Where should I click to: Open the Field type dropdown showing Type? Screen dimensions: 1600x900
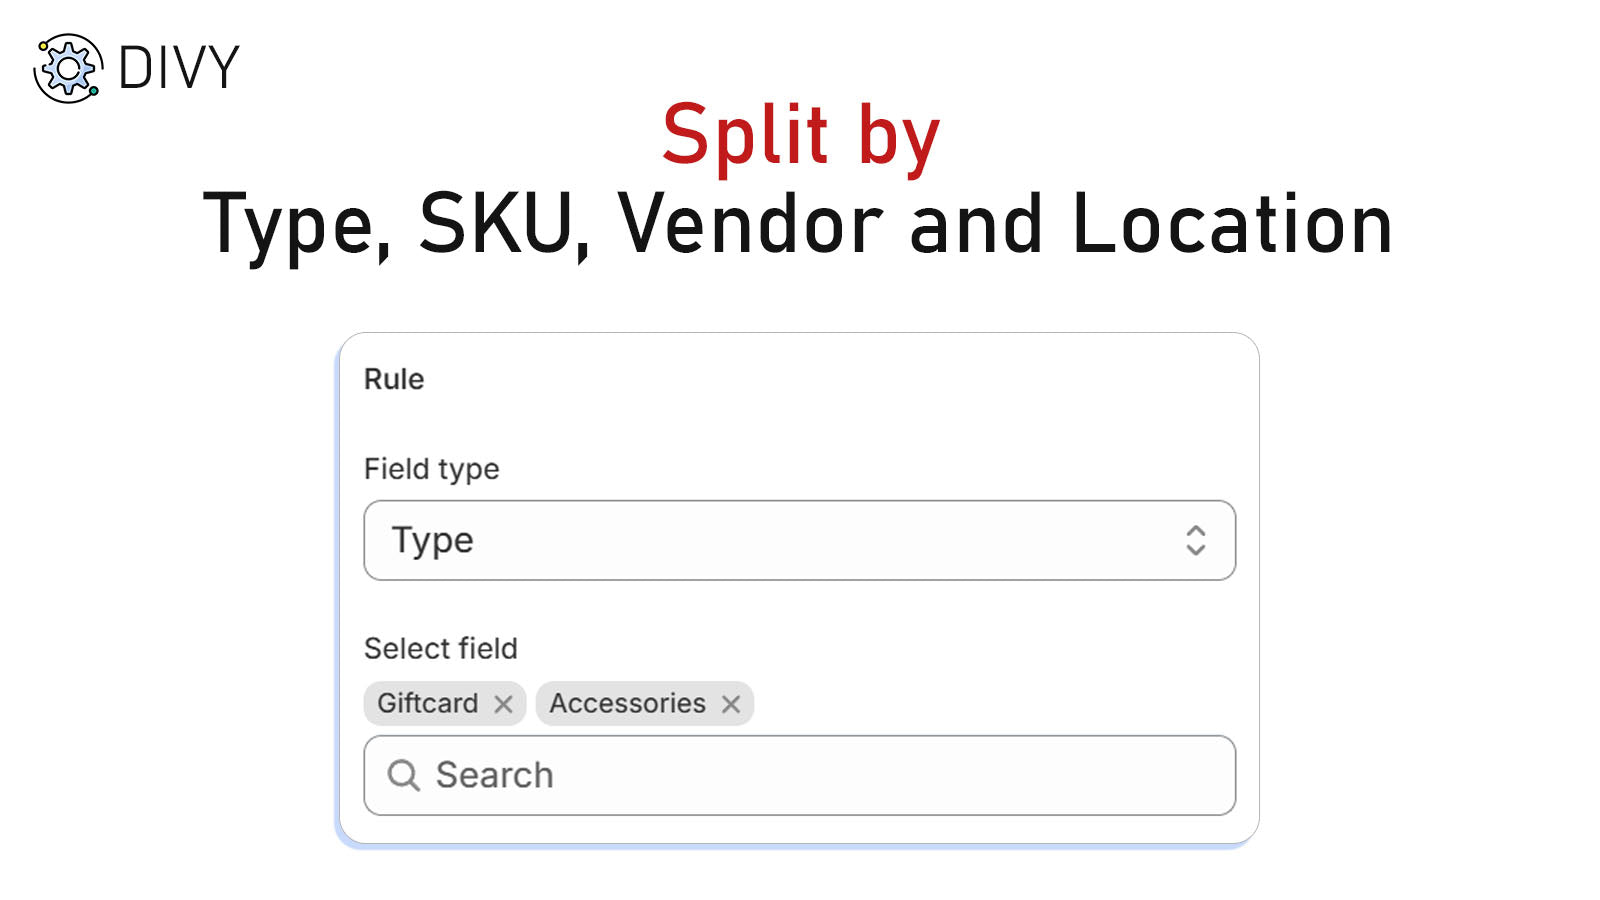point(800,541)
